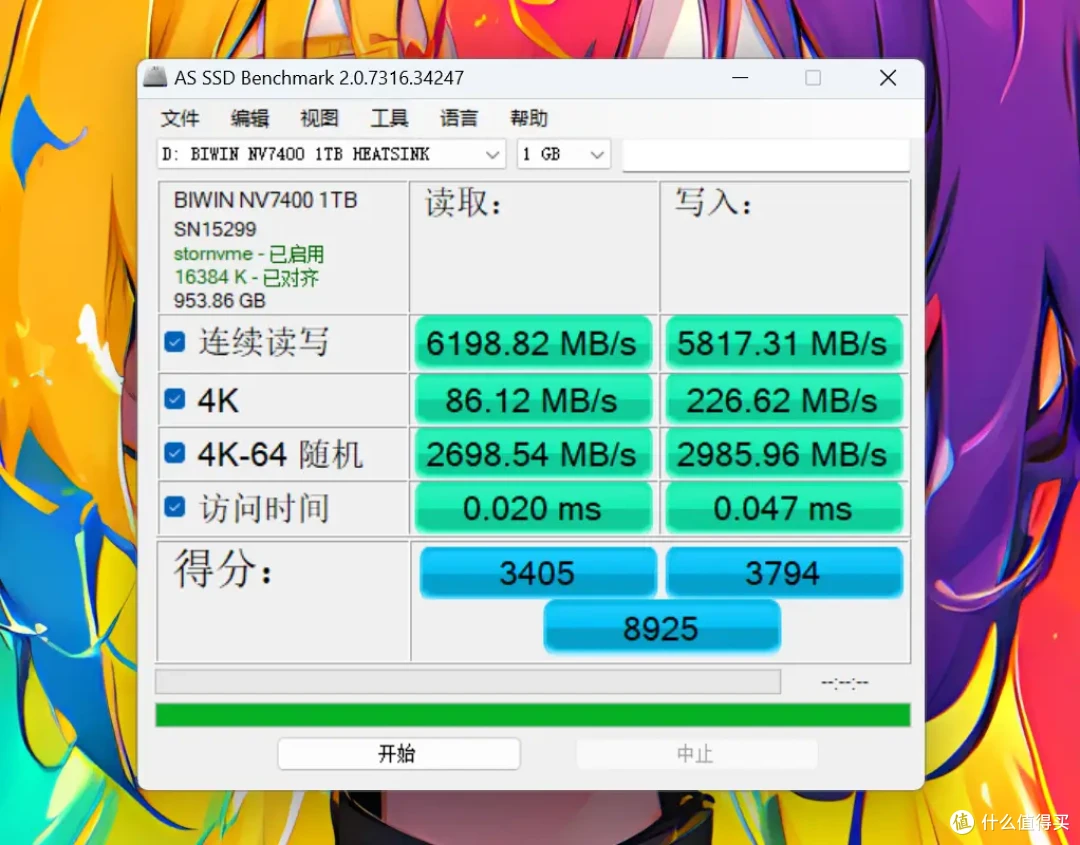Click the 4K write result 226.62 MB/s
Viewport: 1080px width, 845px height.
point(783,400)
